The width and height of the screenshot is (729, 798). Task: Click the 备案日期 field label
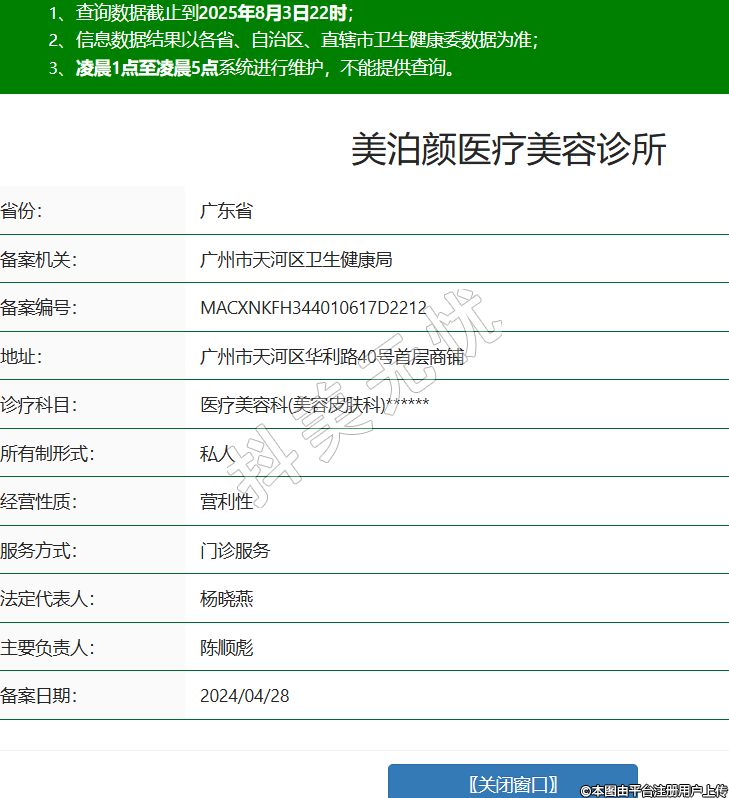[x=39, y=696]
